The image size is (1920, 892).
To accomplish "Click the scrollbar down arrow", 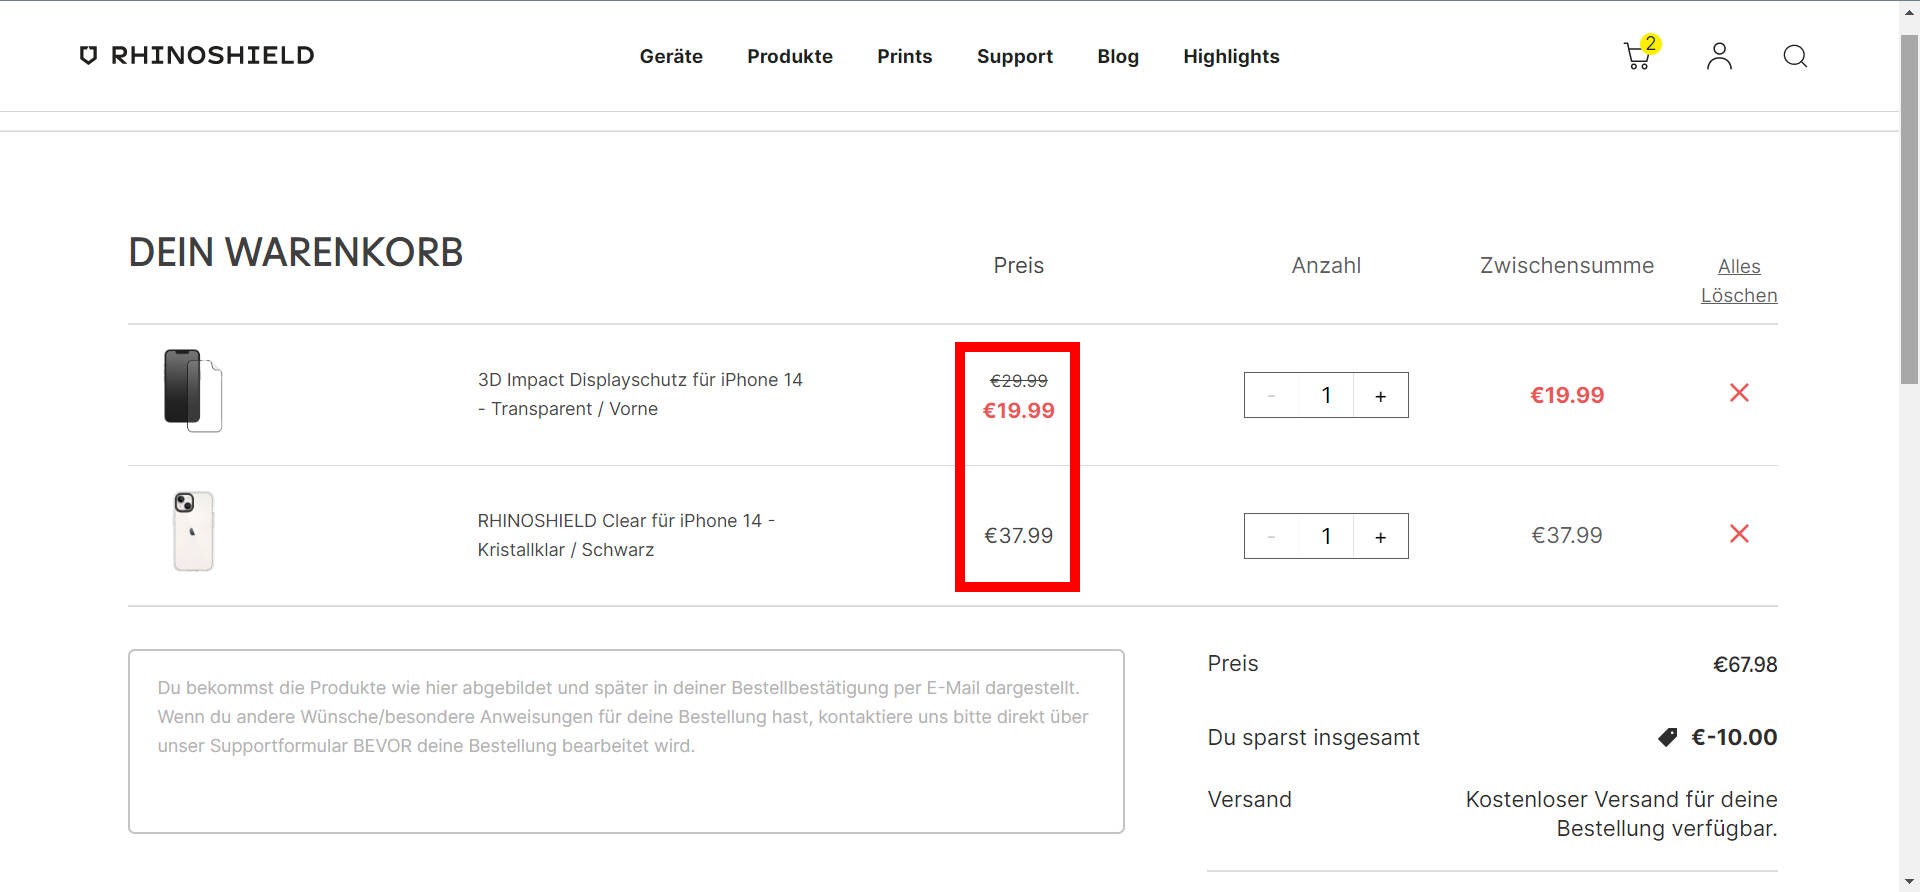I will (1909, 882).
